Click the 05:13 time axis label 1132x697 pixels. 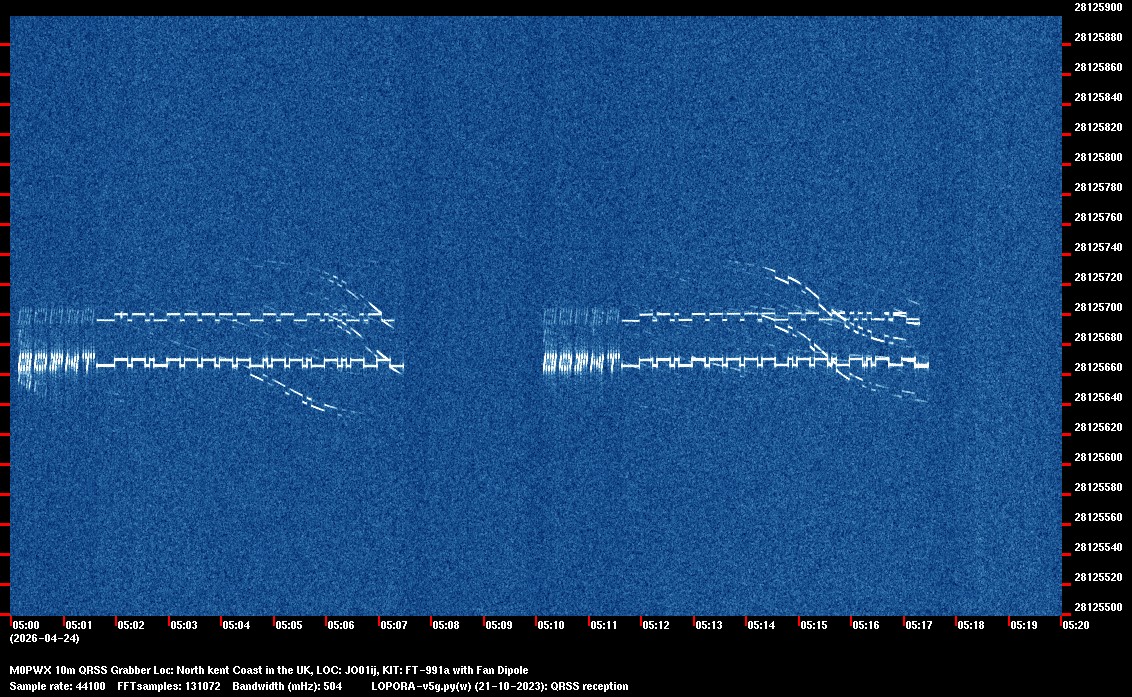(708, 625)
